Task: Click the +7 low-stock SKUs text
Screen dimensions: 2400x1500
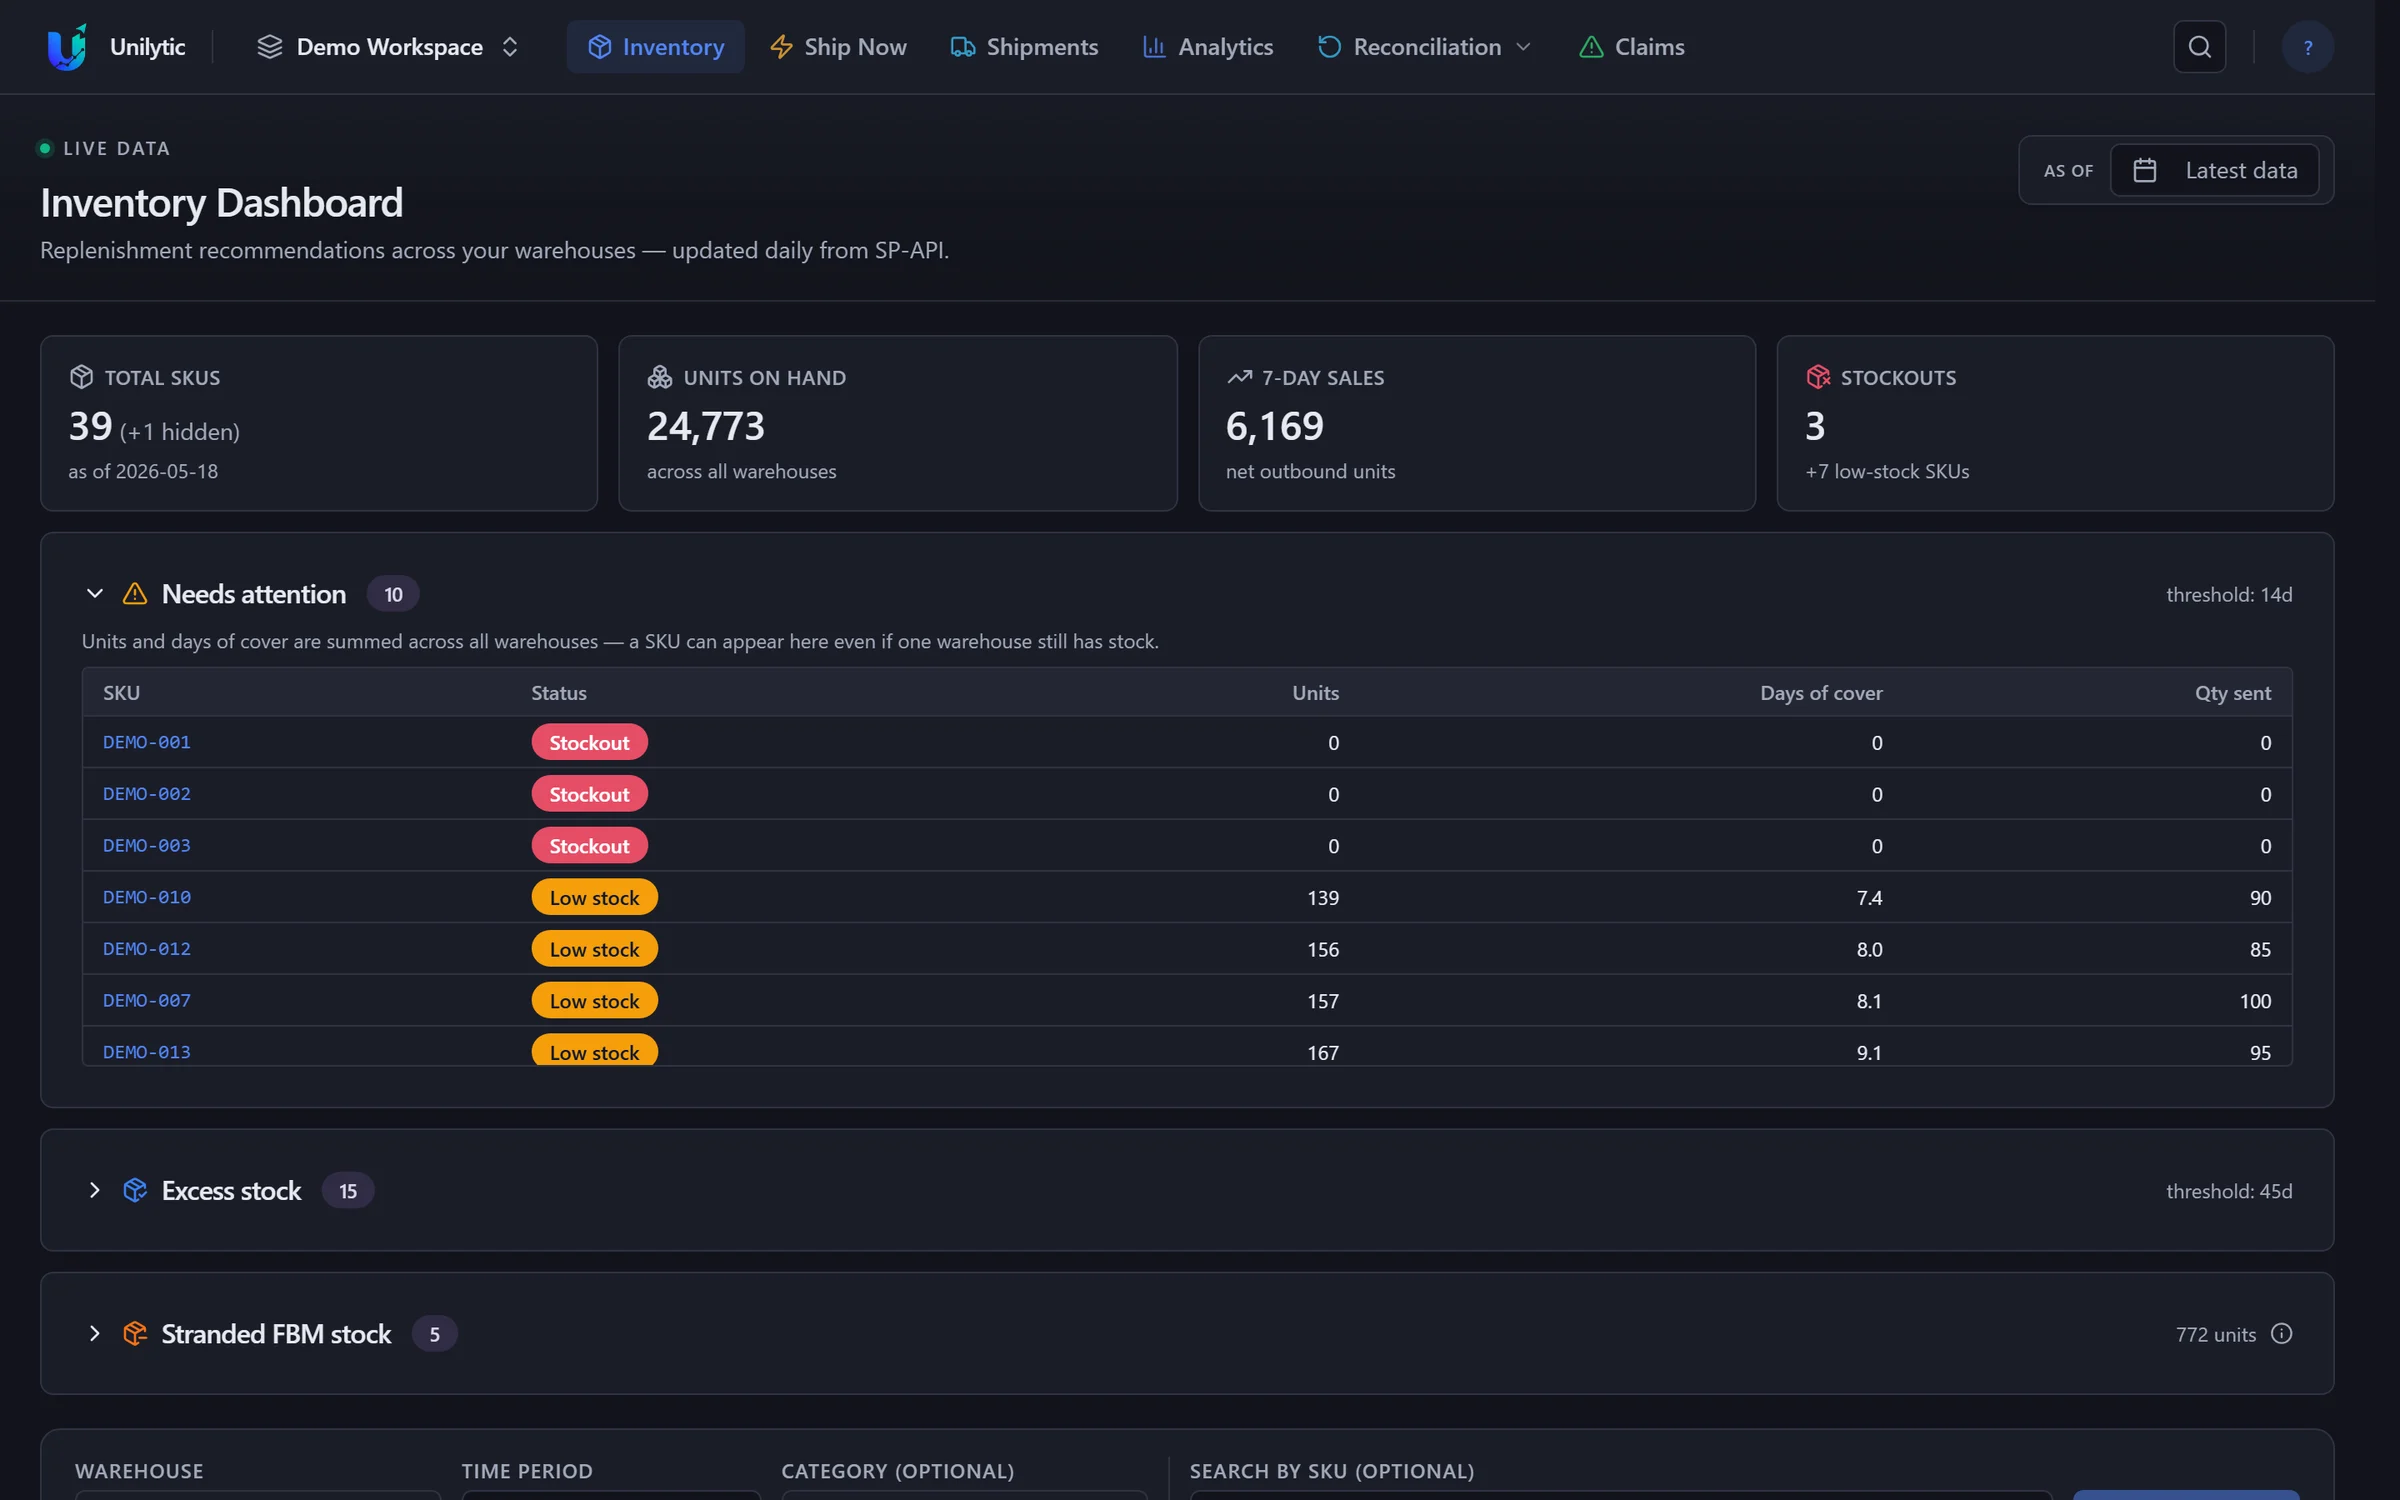Action: point(1887,471)
